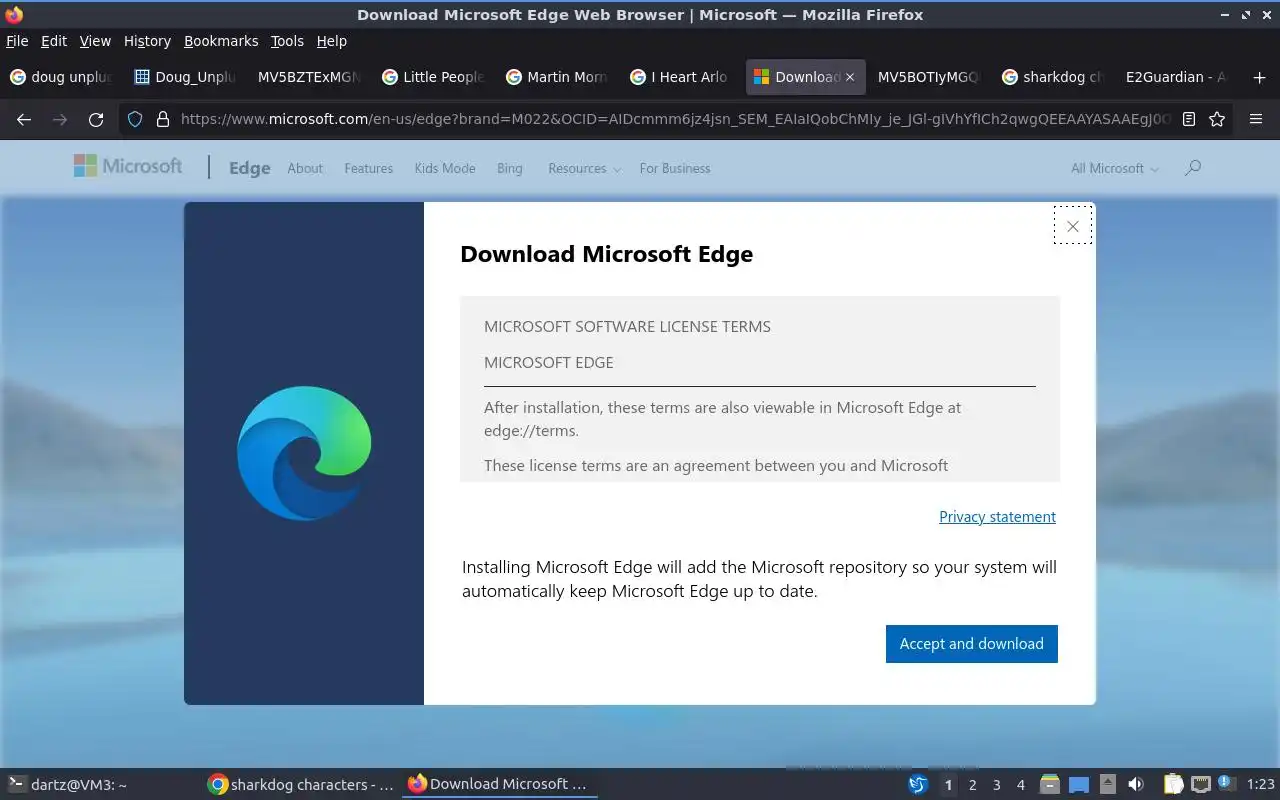Click the clock showing 1:23
Screen dimensions: 1280x800
pos(1260,785)
